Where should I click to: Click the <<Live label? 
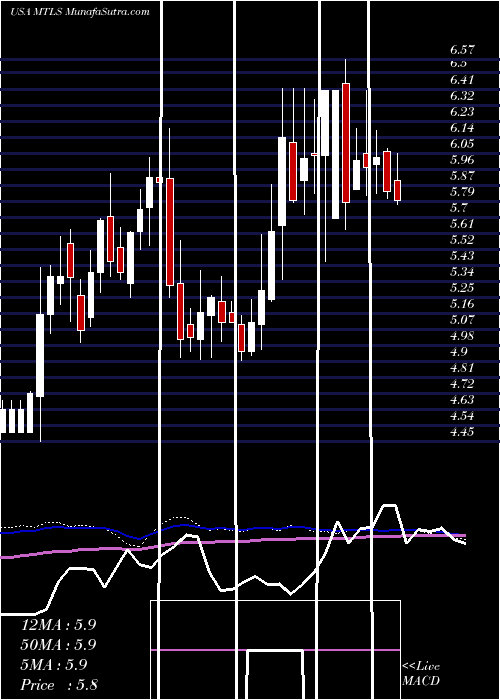421,667
